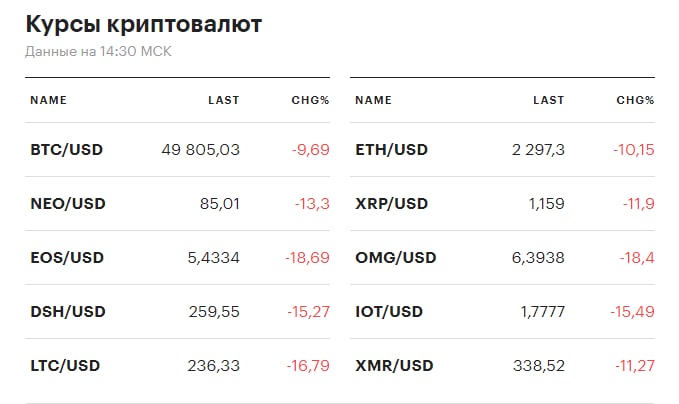This screenshot has width=679, height=404.
Task: Open the BTC/USD pair link
Action: point(67,150)
